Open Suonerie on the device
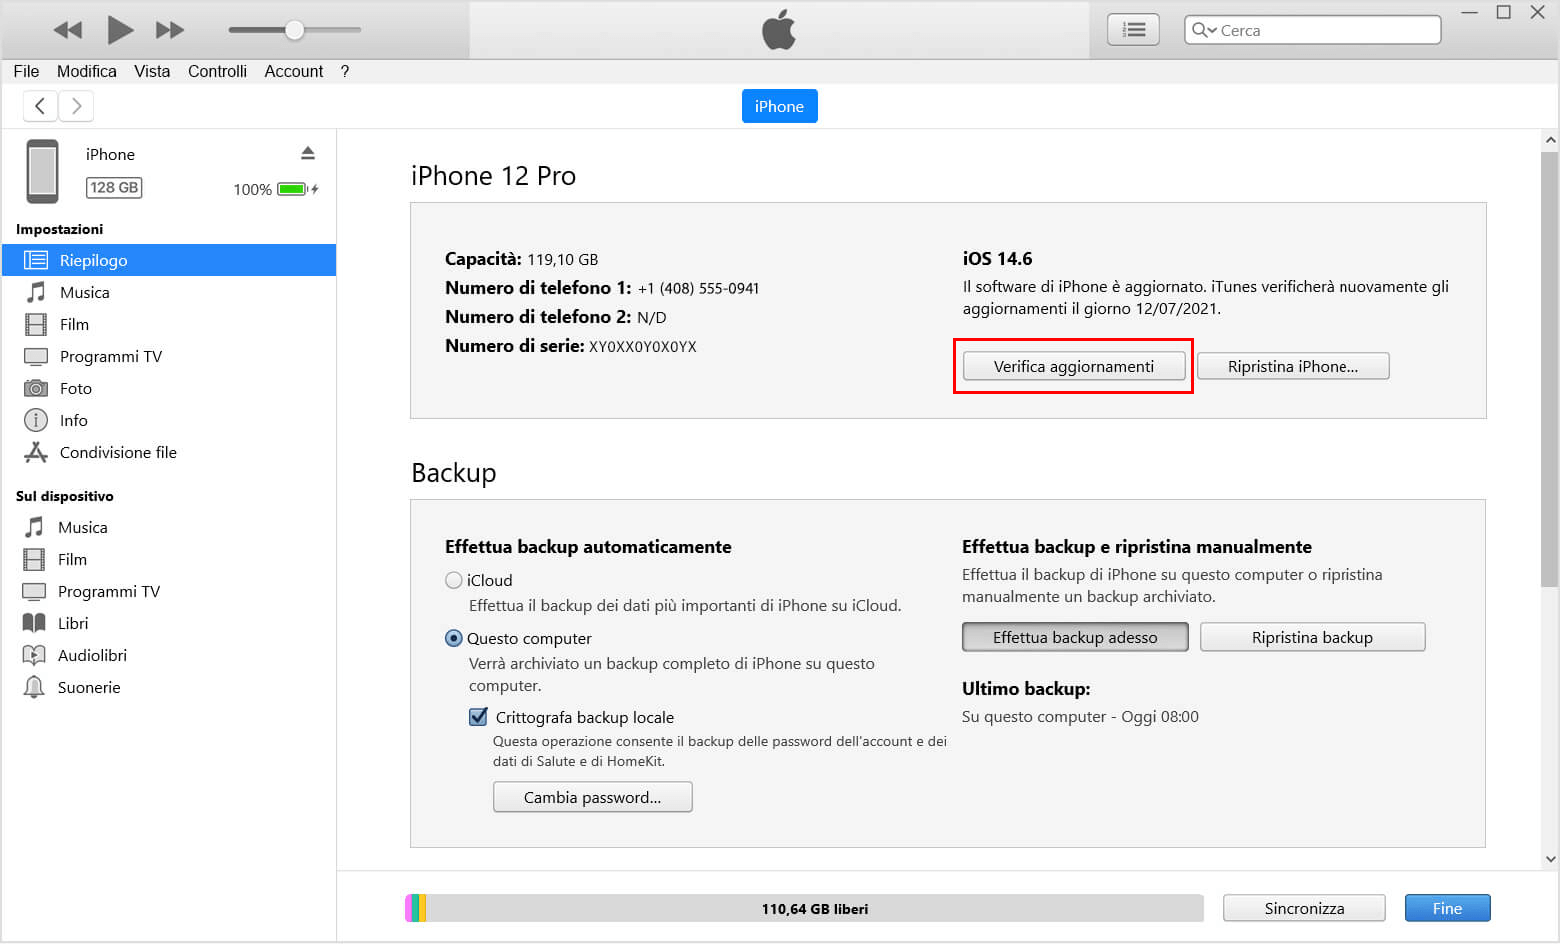1560x944 pixels. pyautogui.click(x=169, y=687)
